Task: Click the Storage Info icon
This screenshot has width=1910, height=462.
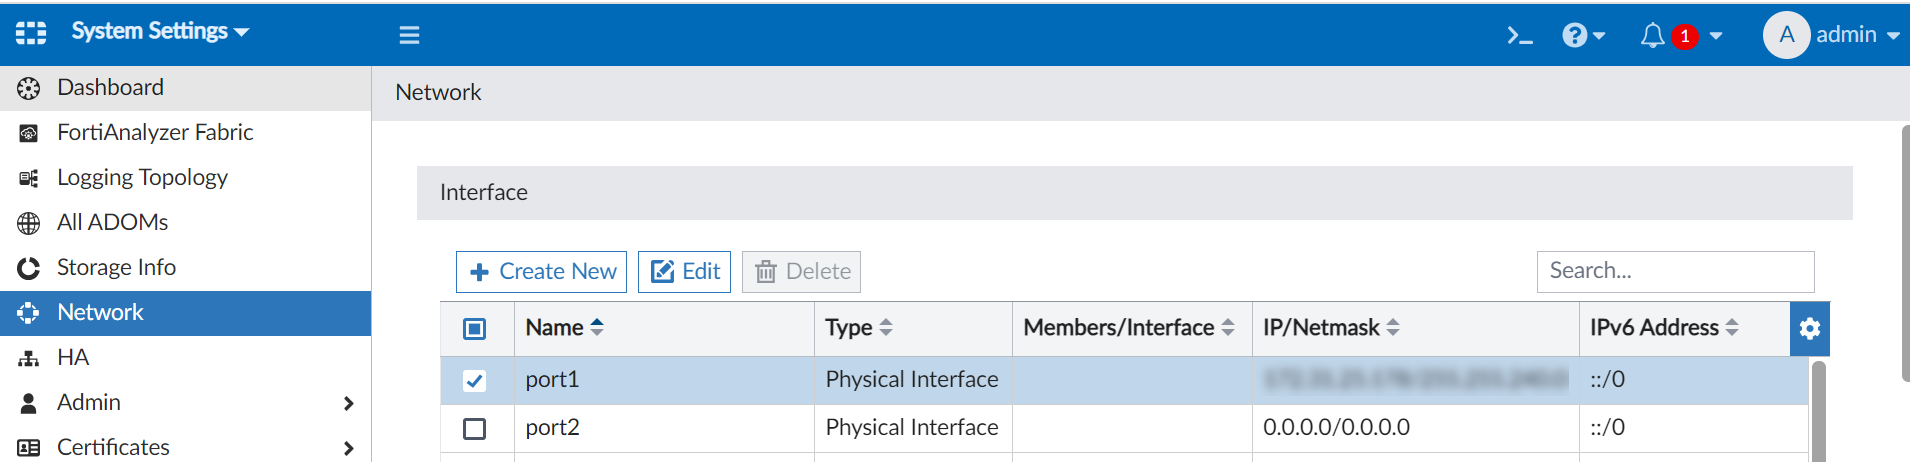Action: (29, 268)
